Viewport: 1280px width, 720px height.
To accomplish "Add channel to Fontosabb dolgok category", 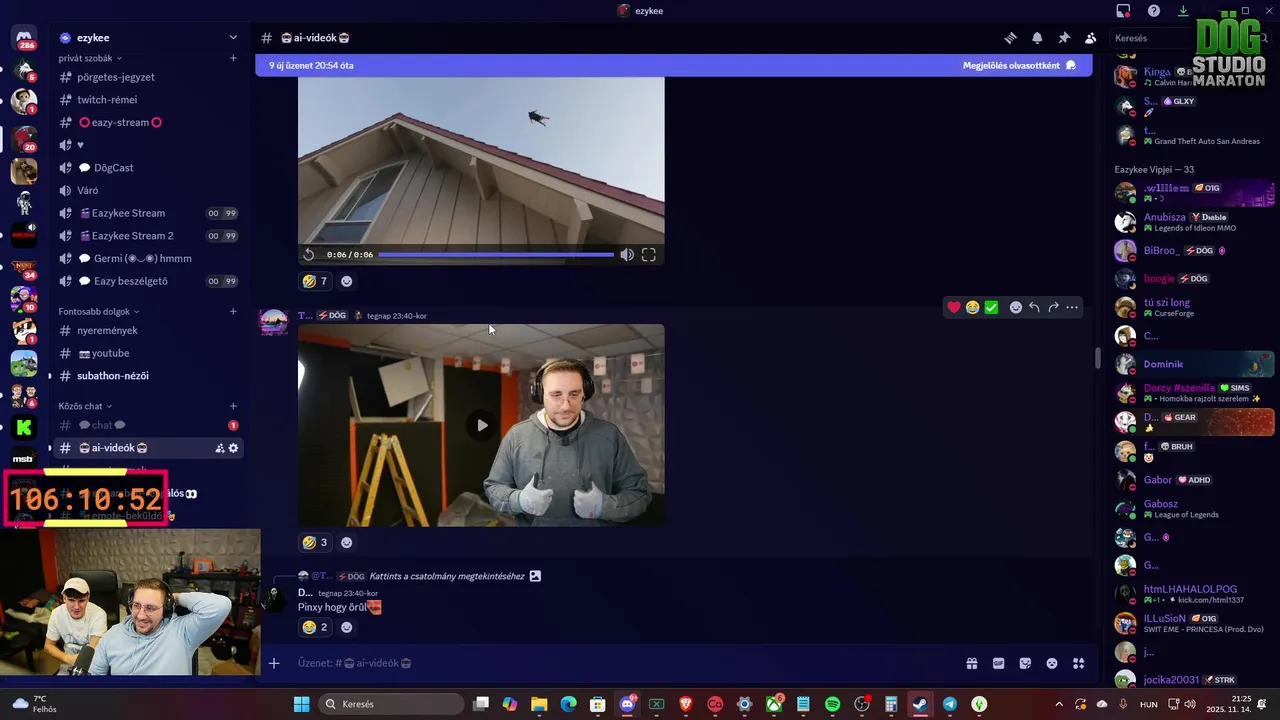I will click(233, 312).
